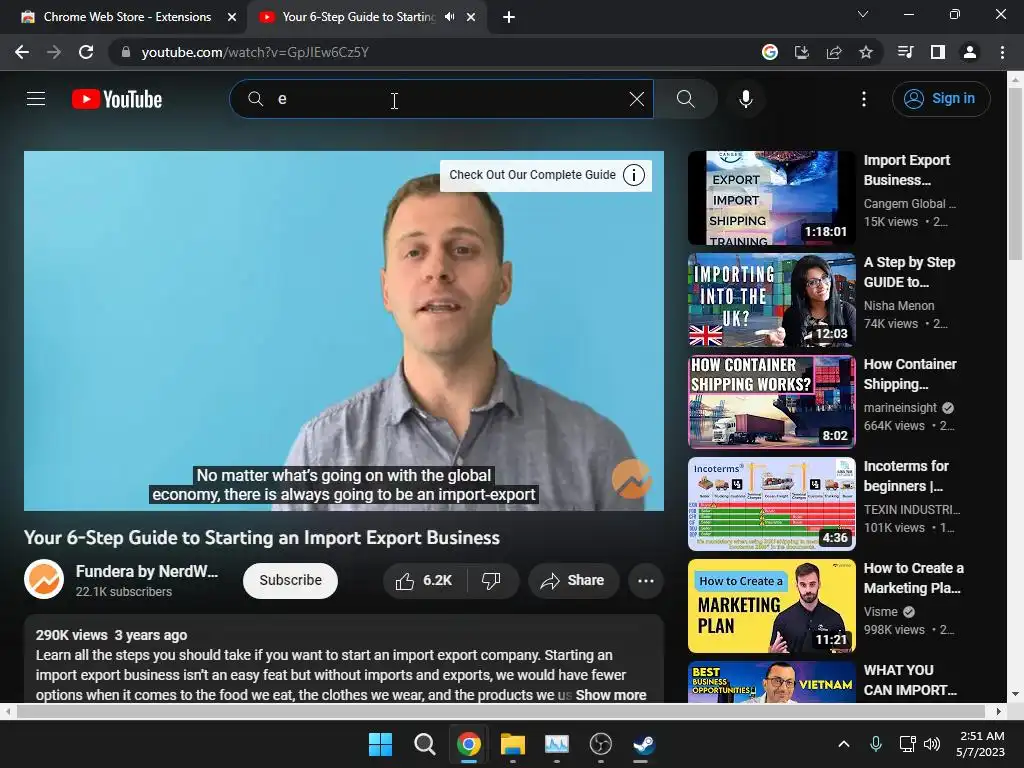
Task: Close the YouTube video tab
Action: pyautogui.click(x=471, y=17)
